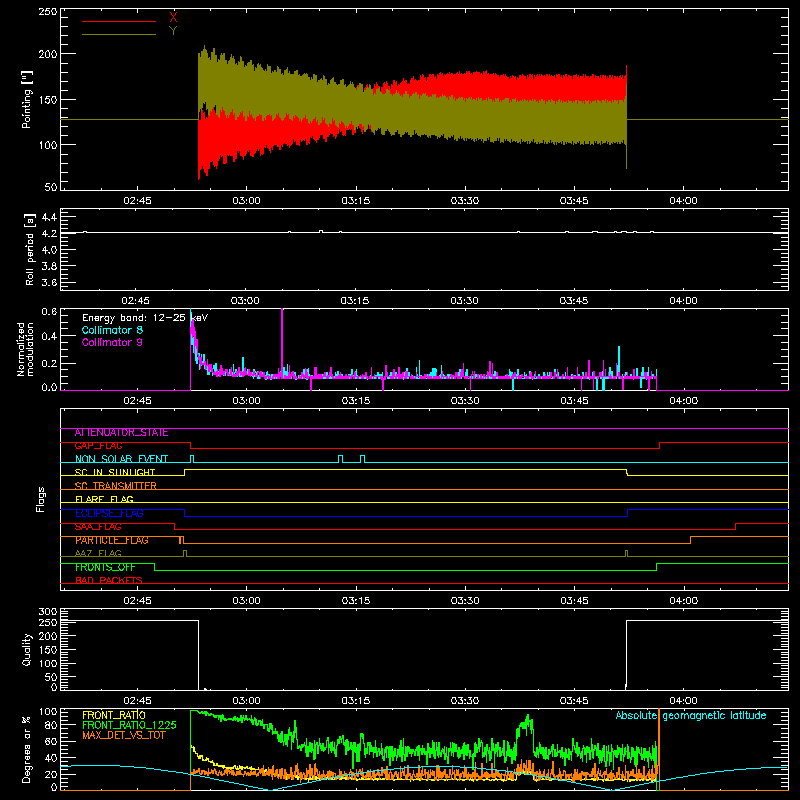
Task: Click the tall magenta Collimator 9 spike near 03:05
Action: (x=282, y=342)
